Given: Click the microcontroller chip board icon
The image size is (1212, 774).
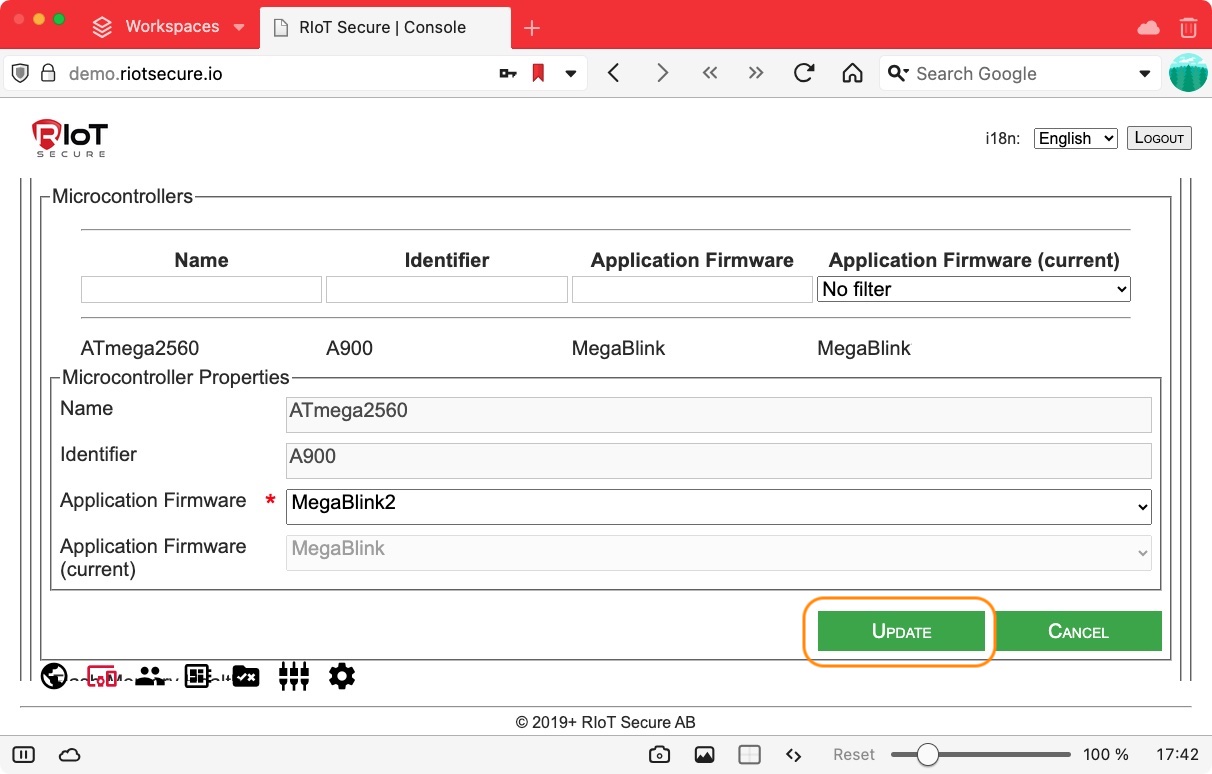Looking at the screenshot, I should pos(197,677).
